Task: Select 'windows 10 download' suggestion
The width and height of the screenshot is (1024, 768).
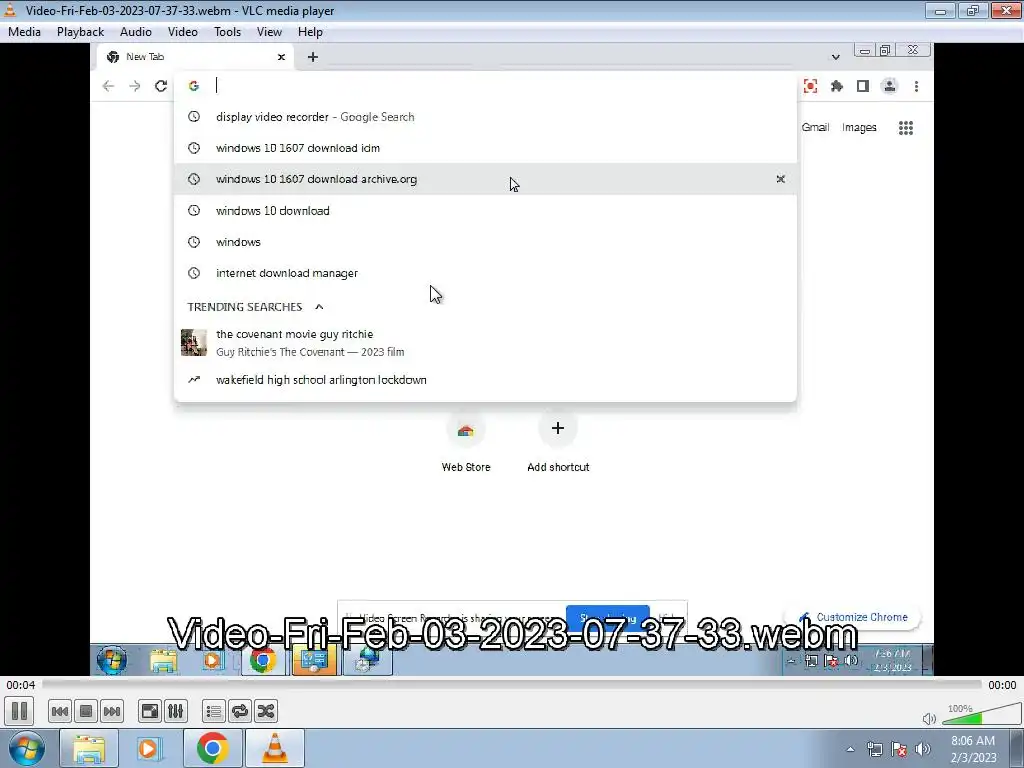Action: pos(485,211)
